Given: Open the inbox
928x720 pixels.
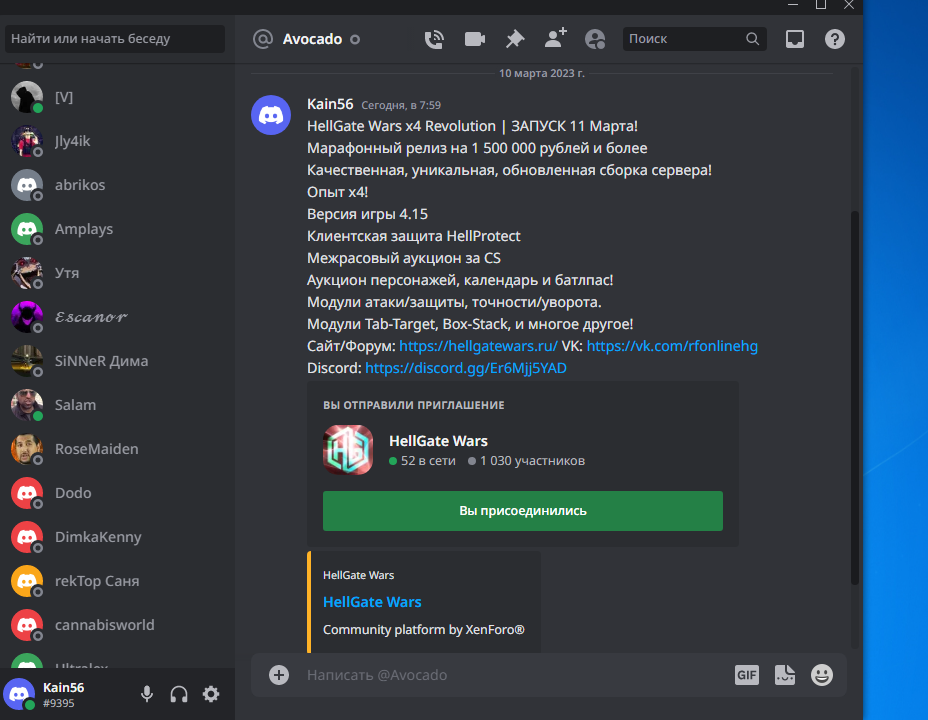Looking at the screenshot, I should pos(794,39).
